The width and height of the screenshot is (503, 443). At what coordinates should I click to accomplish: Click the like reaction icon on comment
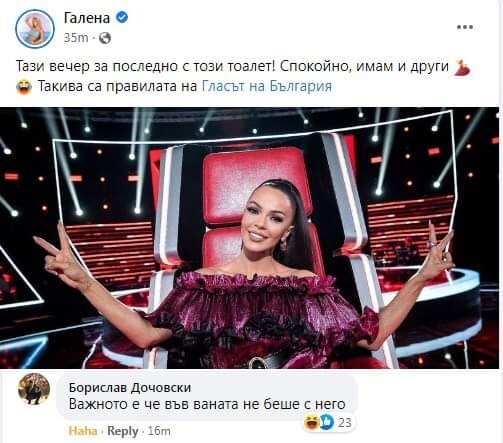(x=327, y=422)
